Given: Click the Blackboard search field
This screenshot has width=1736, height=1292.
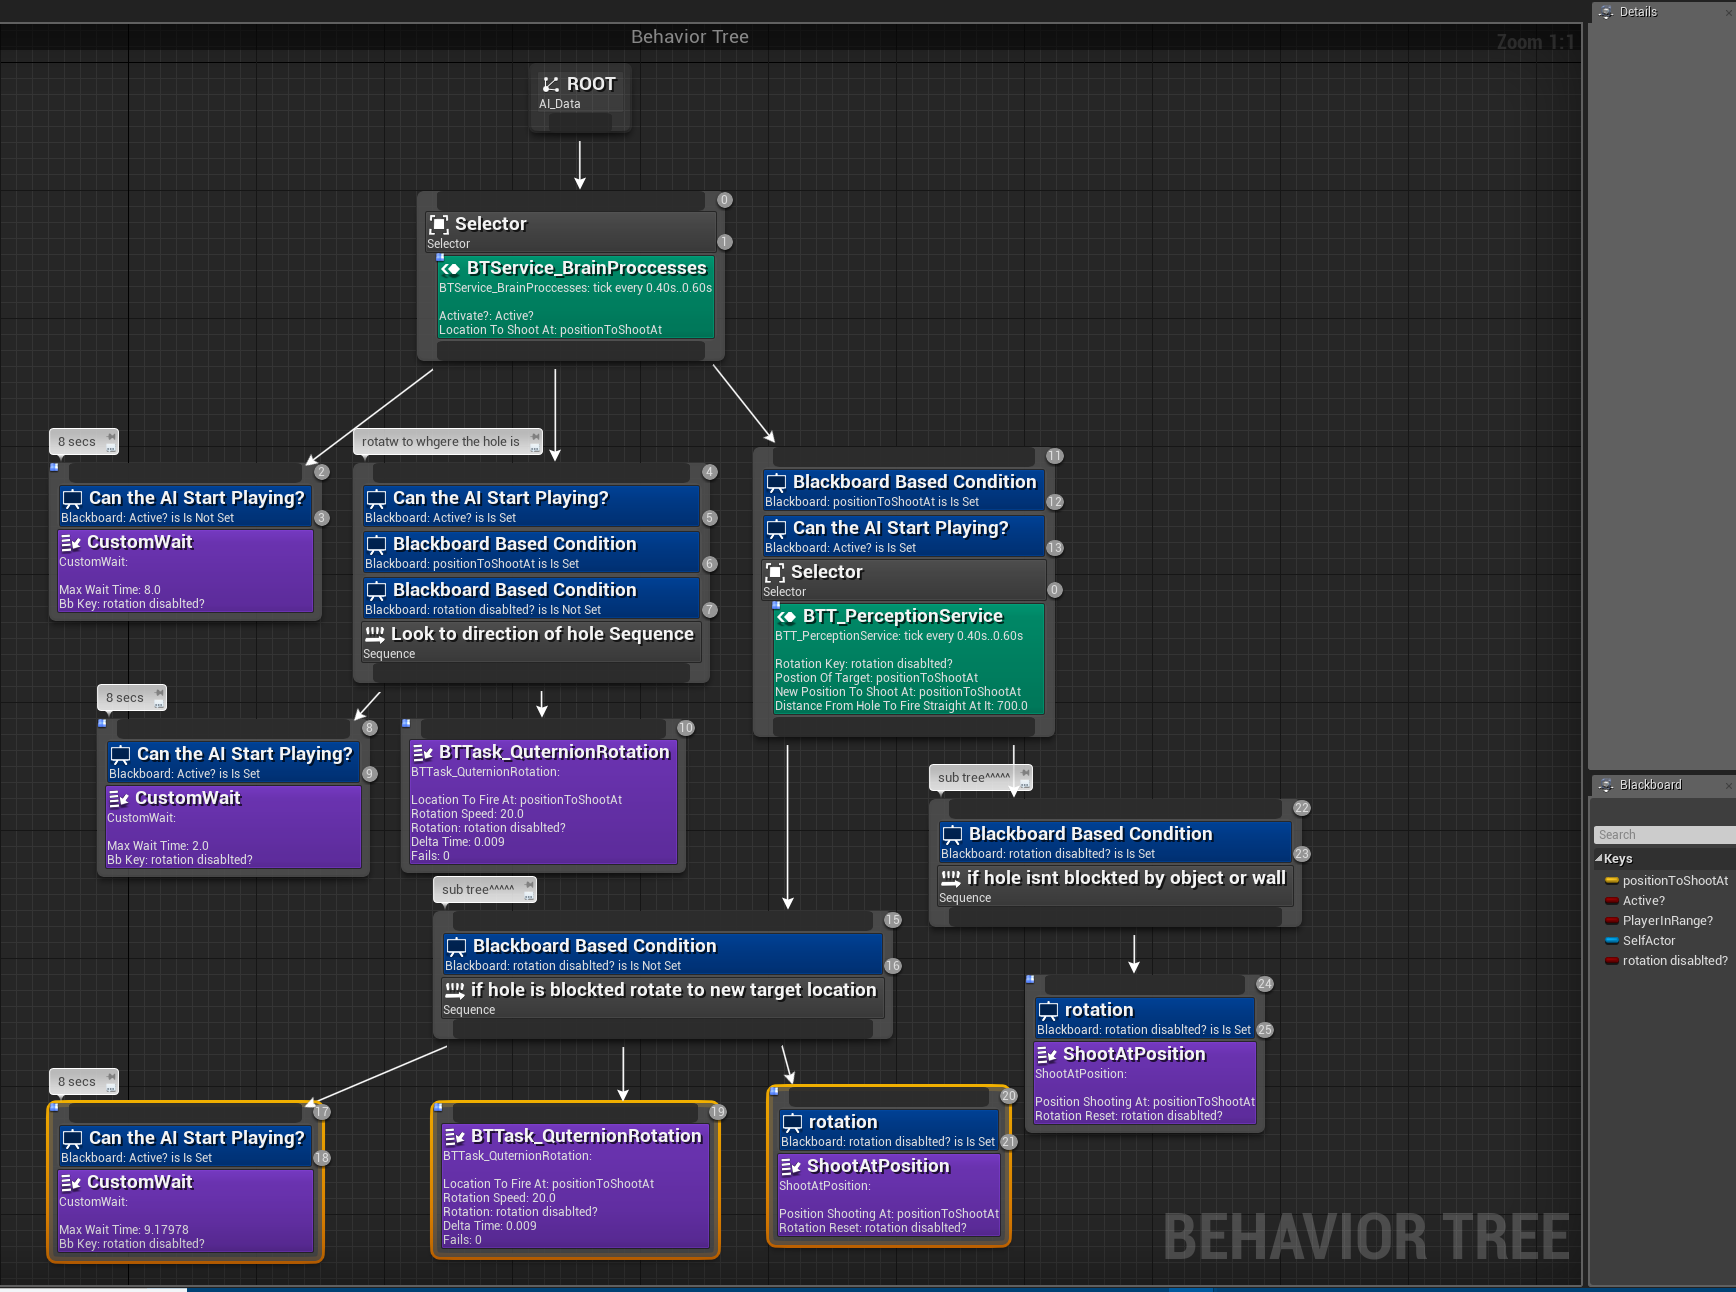Looking at the screenshot, I should click(x=1662, y=833).
